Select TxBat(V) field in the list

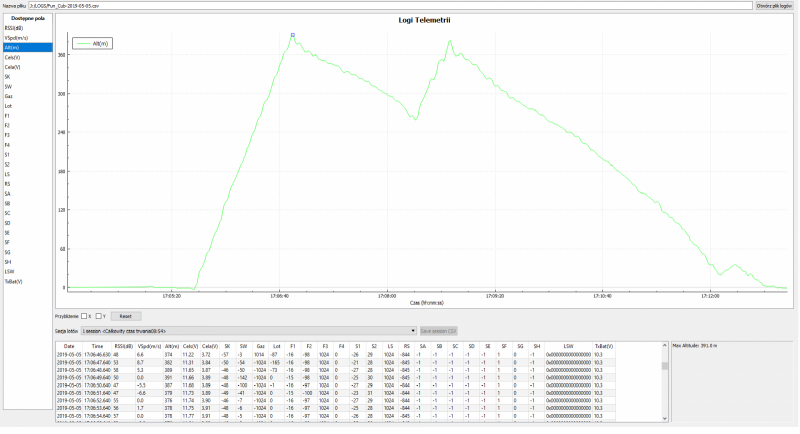coord(14,282)
